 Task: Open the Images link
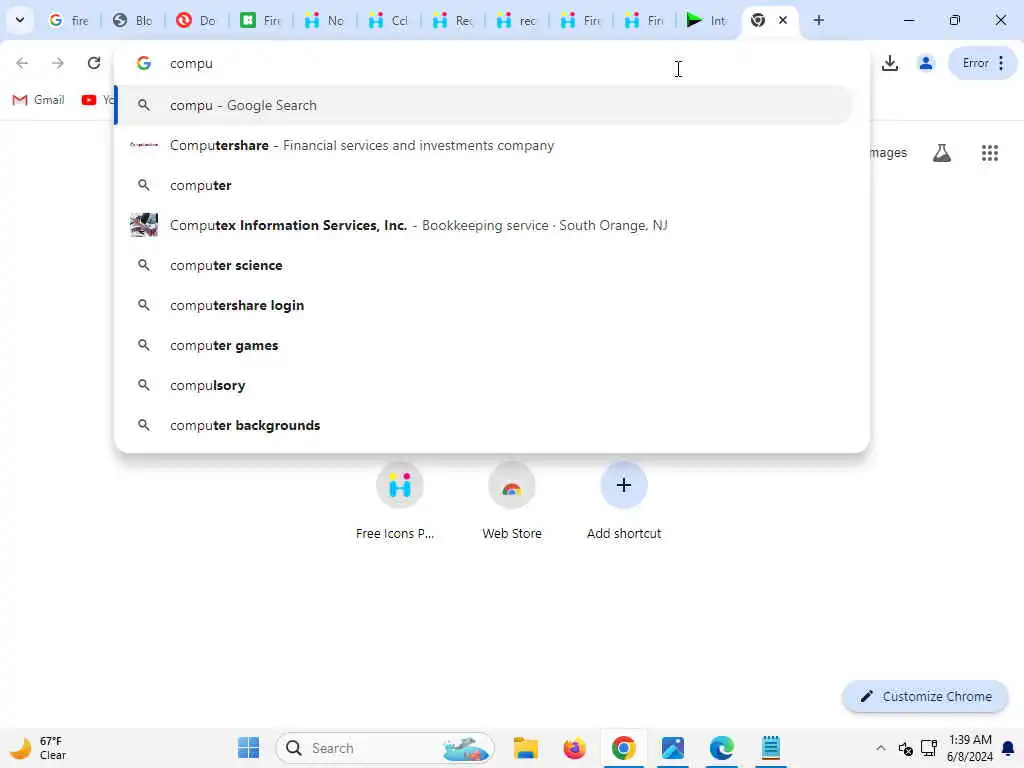pos(888,153)
